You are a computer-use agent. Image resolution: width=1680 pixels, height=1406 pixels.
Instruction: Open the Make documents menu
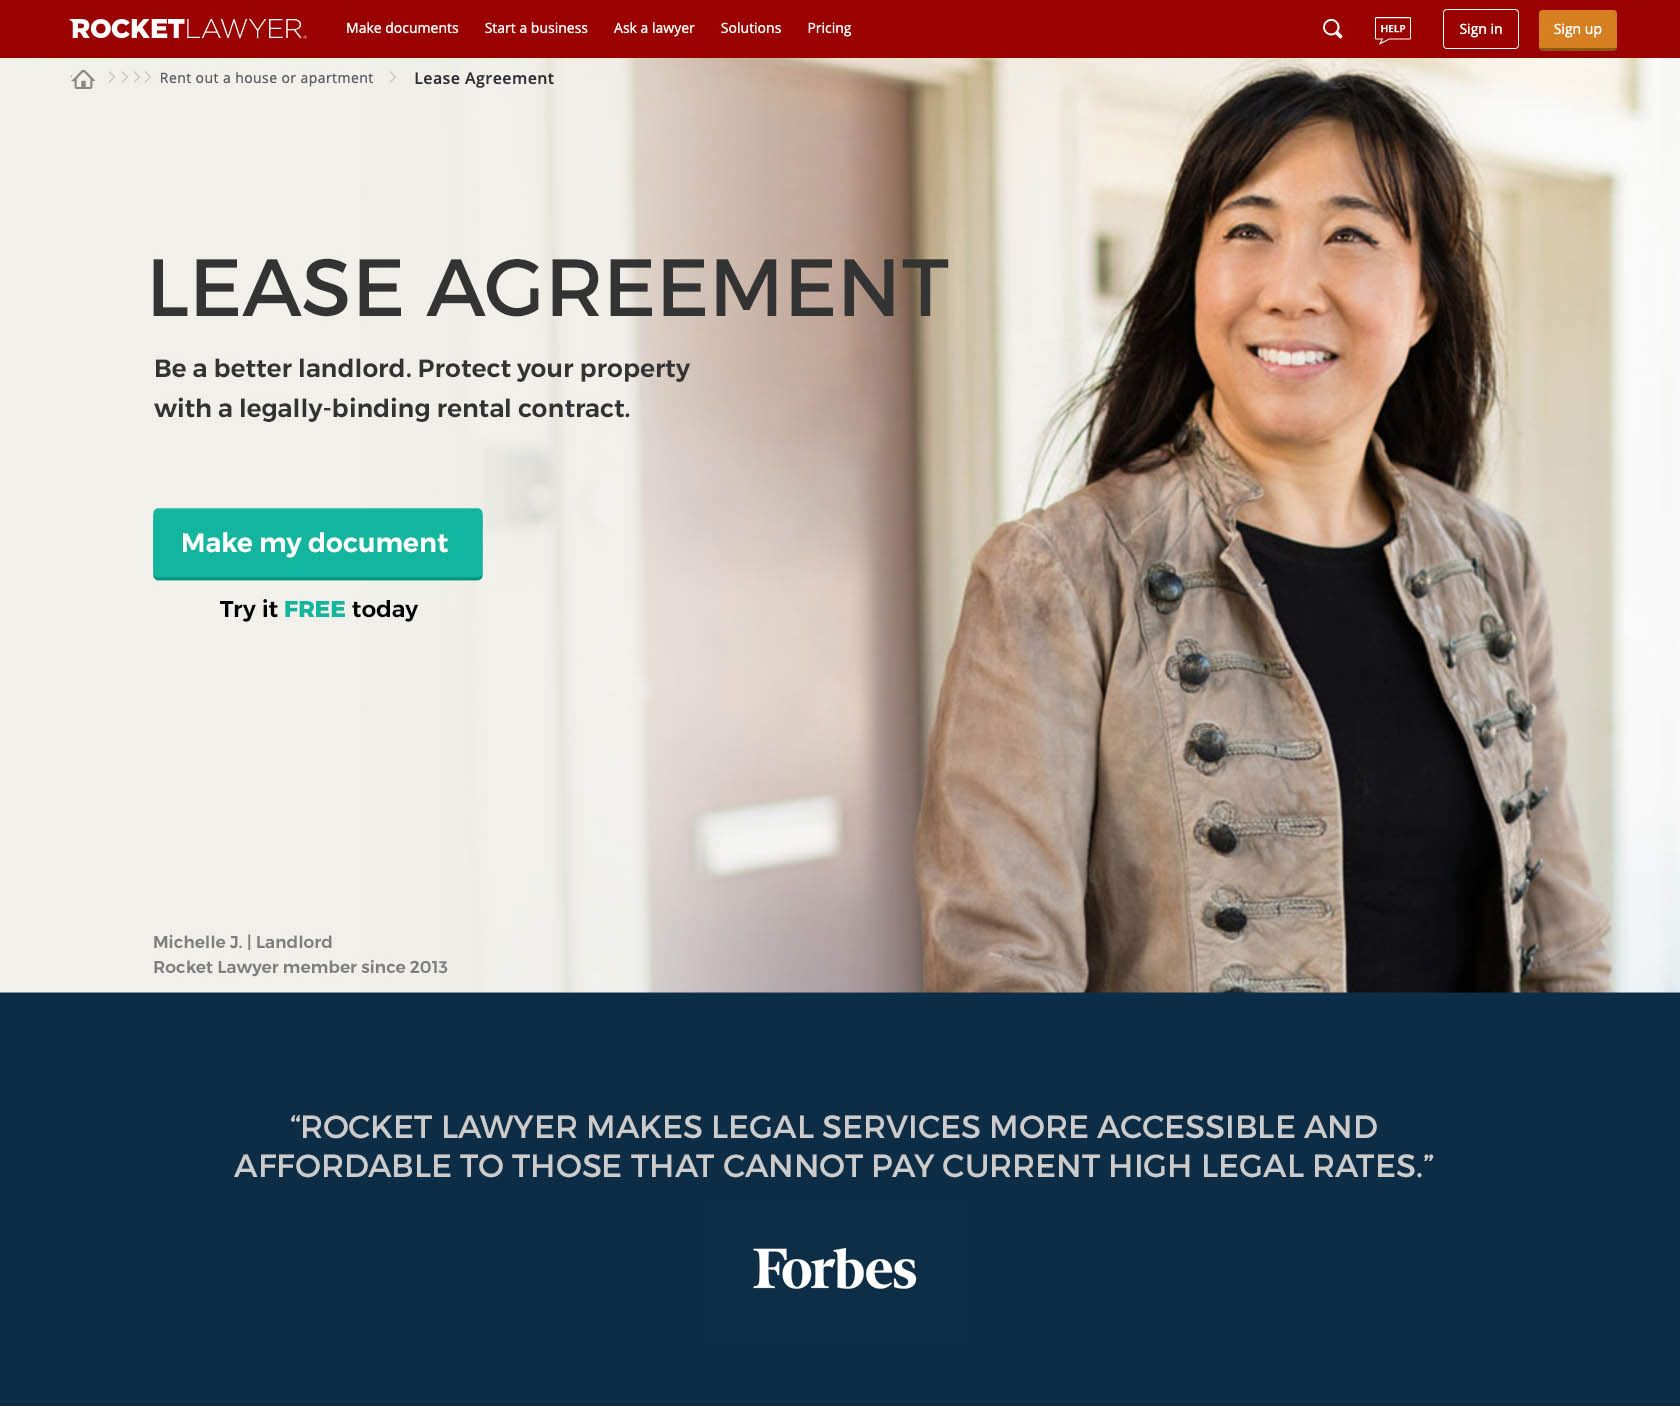tap(402, 28)
